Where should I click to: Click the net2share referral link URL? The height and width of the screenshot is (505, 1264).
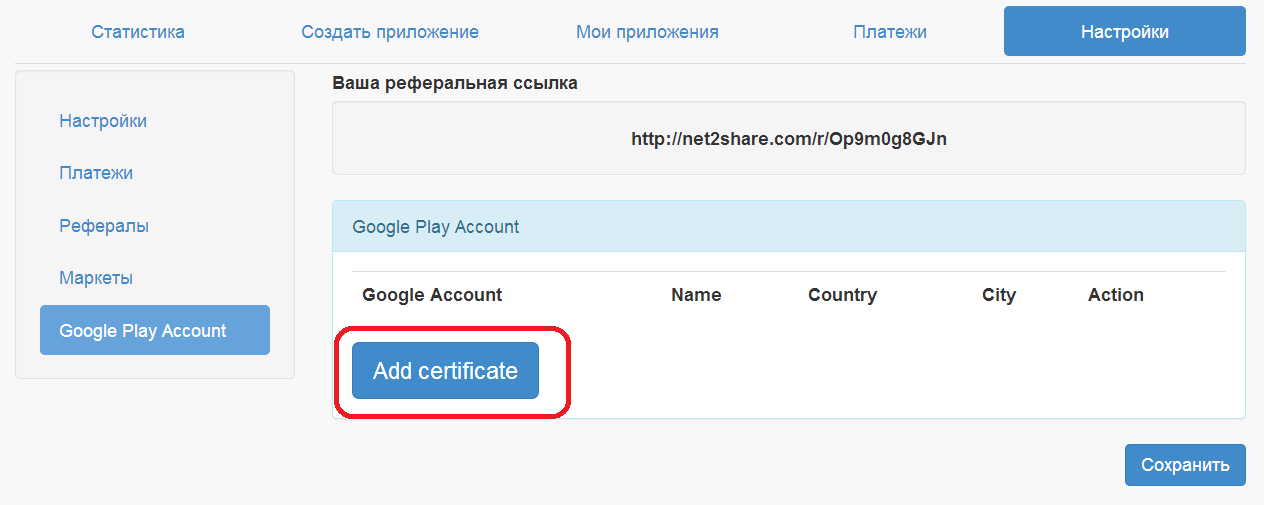tap(789, 139)
